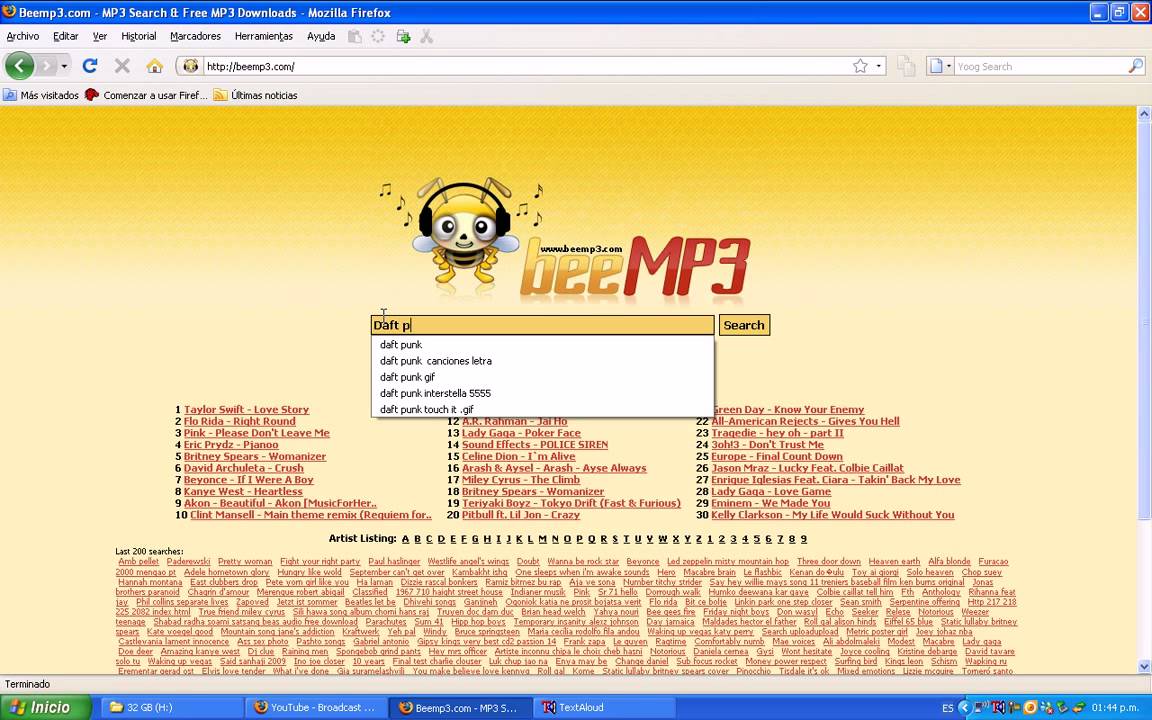Click the grey Stop loading X icon
The width and height of the screenshot is (1152, 720).
(122, 66)
